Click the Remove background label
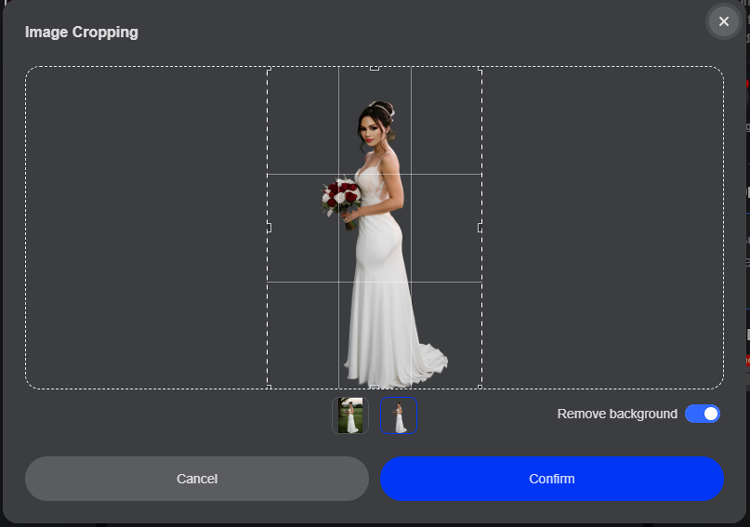 (x=617, y=414)
